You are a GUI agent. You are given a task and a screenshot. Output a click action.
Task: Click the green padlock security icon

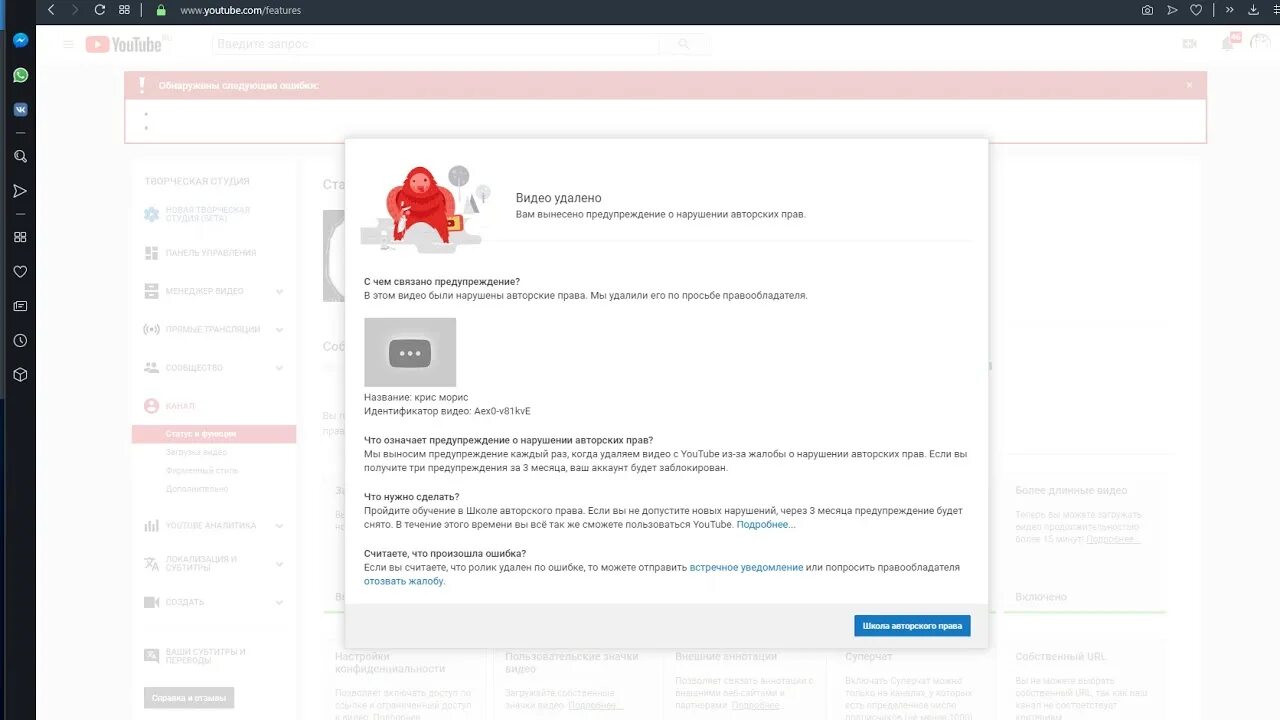click(x=161, y=10)
